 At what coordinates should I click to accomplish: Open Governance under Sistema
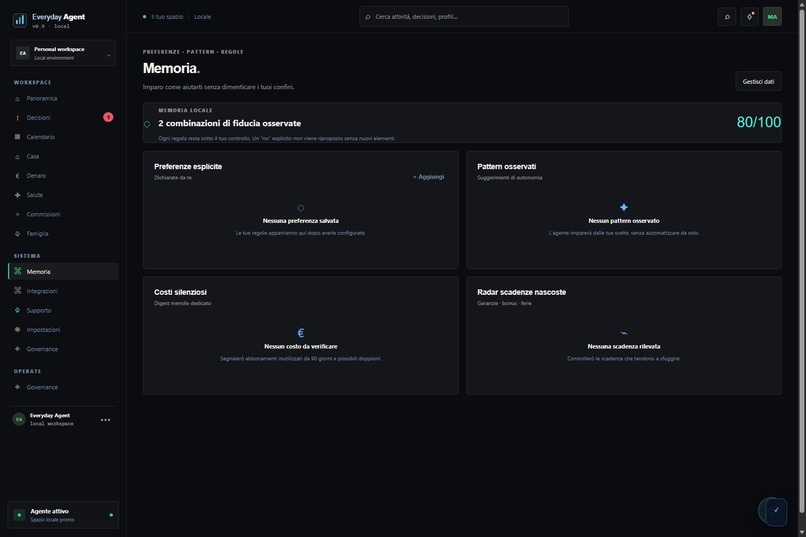pyautogui.click(x=63, y=349)
